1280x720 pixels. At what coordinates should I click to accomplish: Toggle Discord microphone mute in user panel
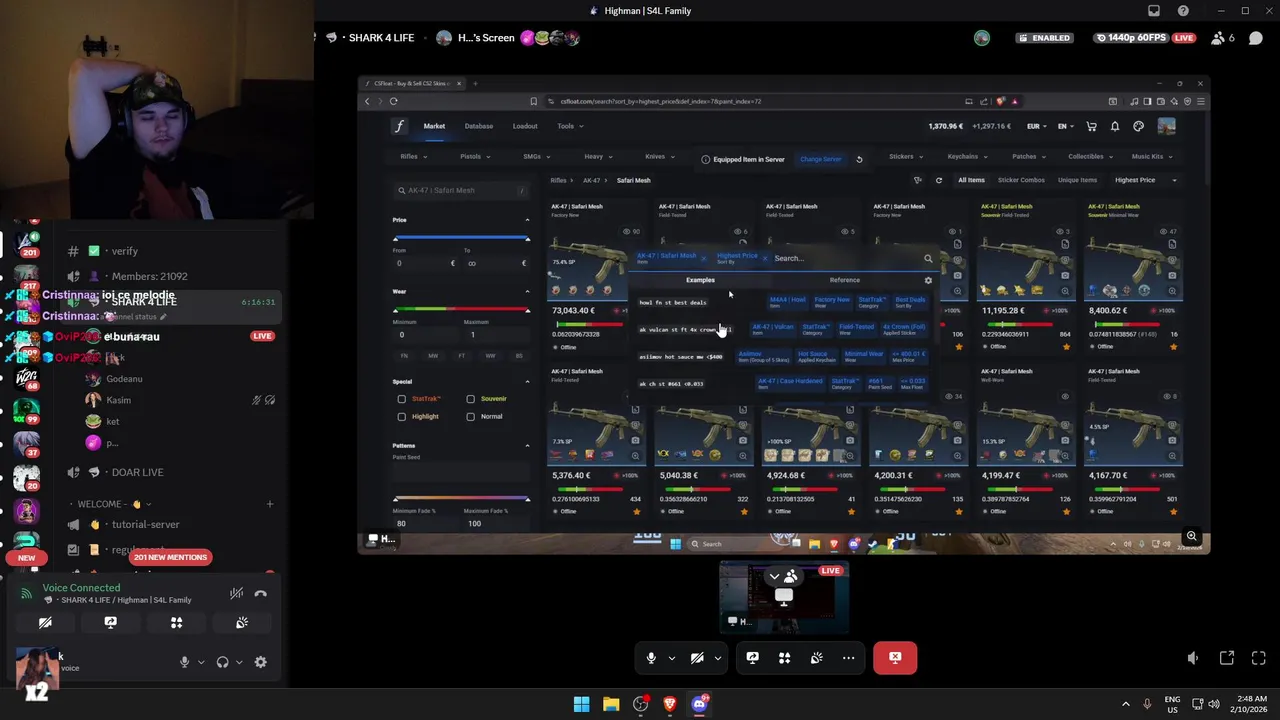tap(184, 662)
